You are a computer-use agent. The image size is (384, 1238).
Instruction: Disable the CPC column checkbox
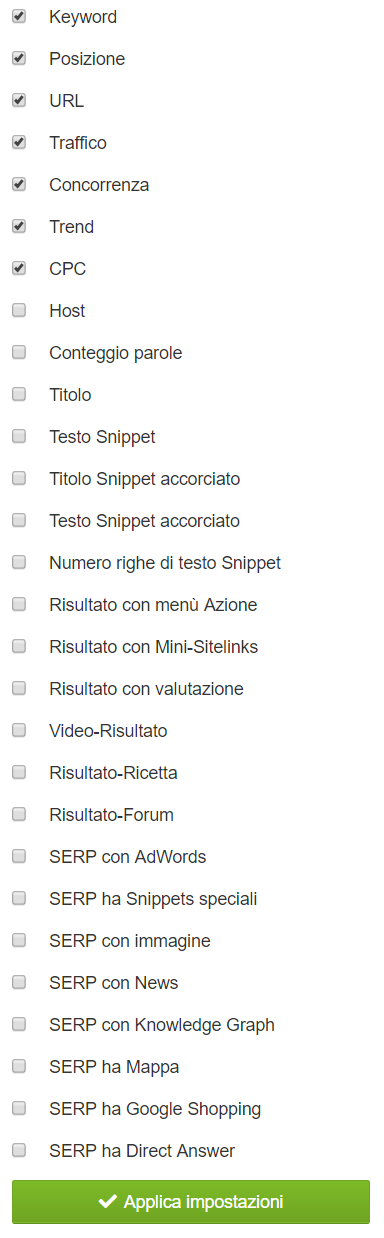(x=19, y=268)
